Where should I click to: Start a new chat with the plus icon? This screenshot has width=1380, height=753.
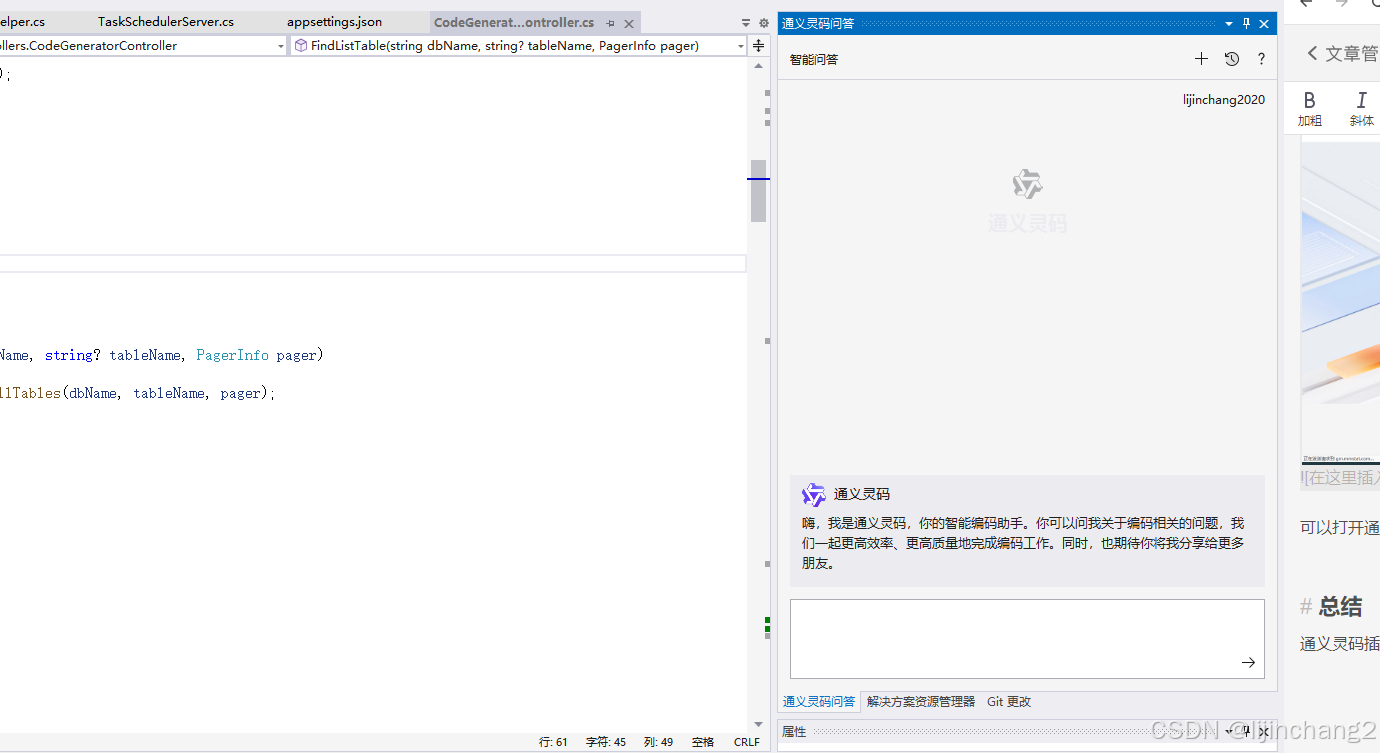tap(1201, 59)
